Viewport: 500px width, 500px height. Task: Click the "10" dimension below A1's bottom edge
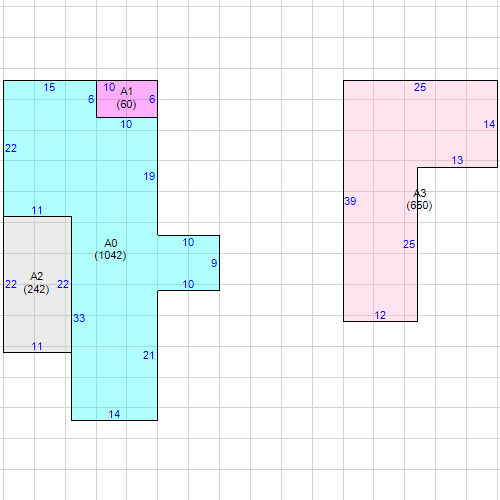tap(126, 124)
